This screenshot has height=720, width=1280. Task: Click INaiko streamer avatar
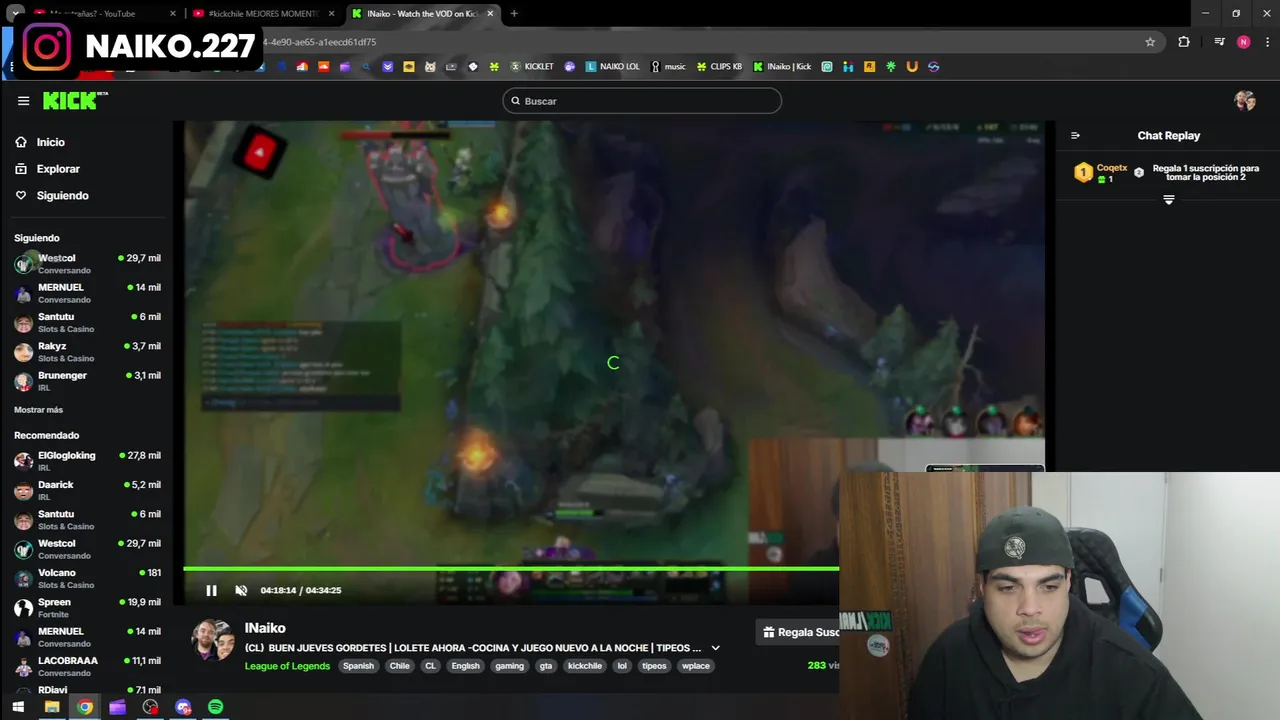point(213,640)
